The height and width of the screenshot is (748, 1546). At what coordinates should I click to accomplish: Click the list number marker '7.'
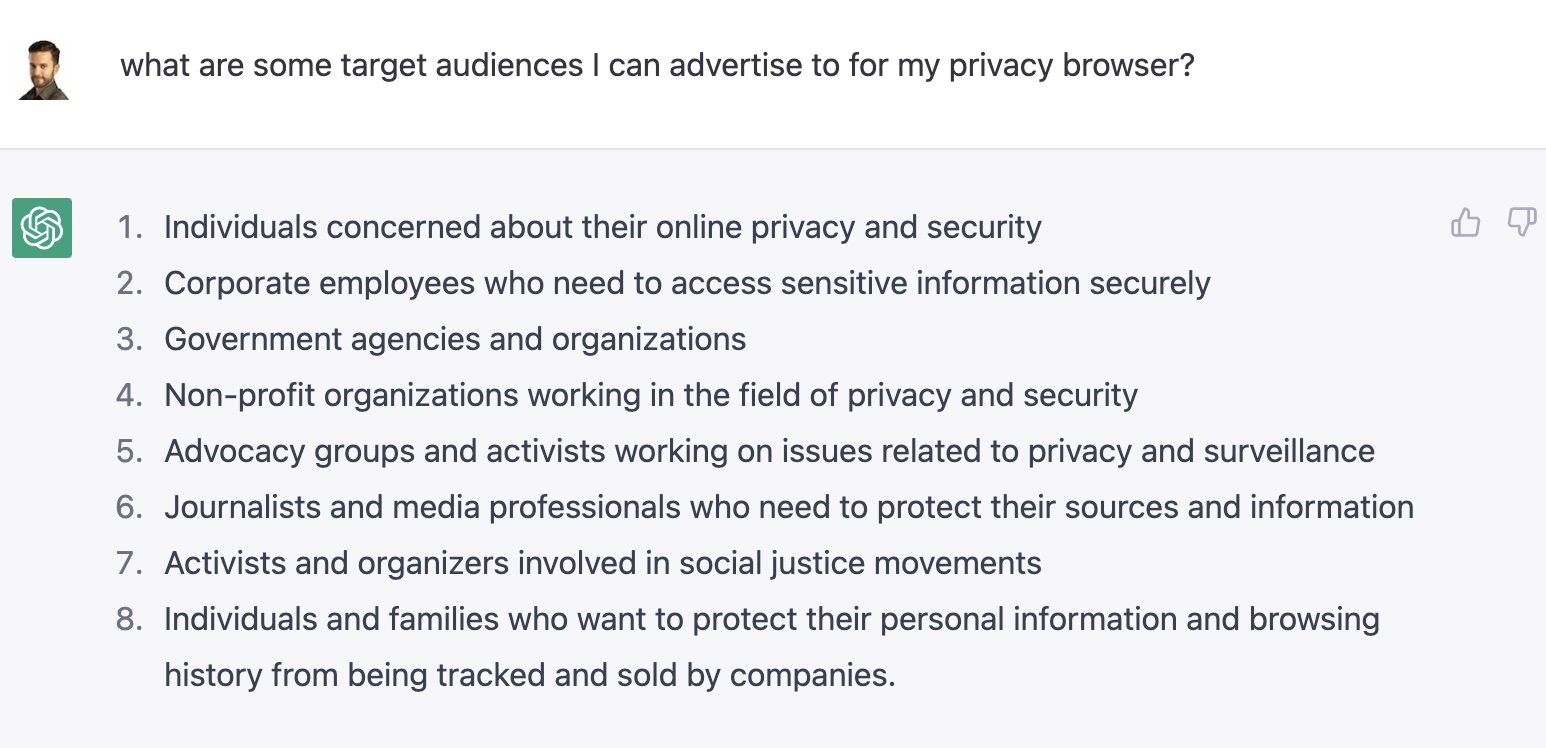pos(131,564)
